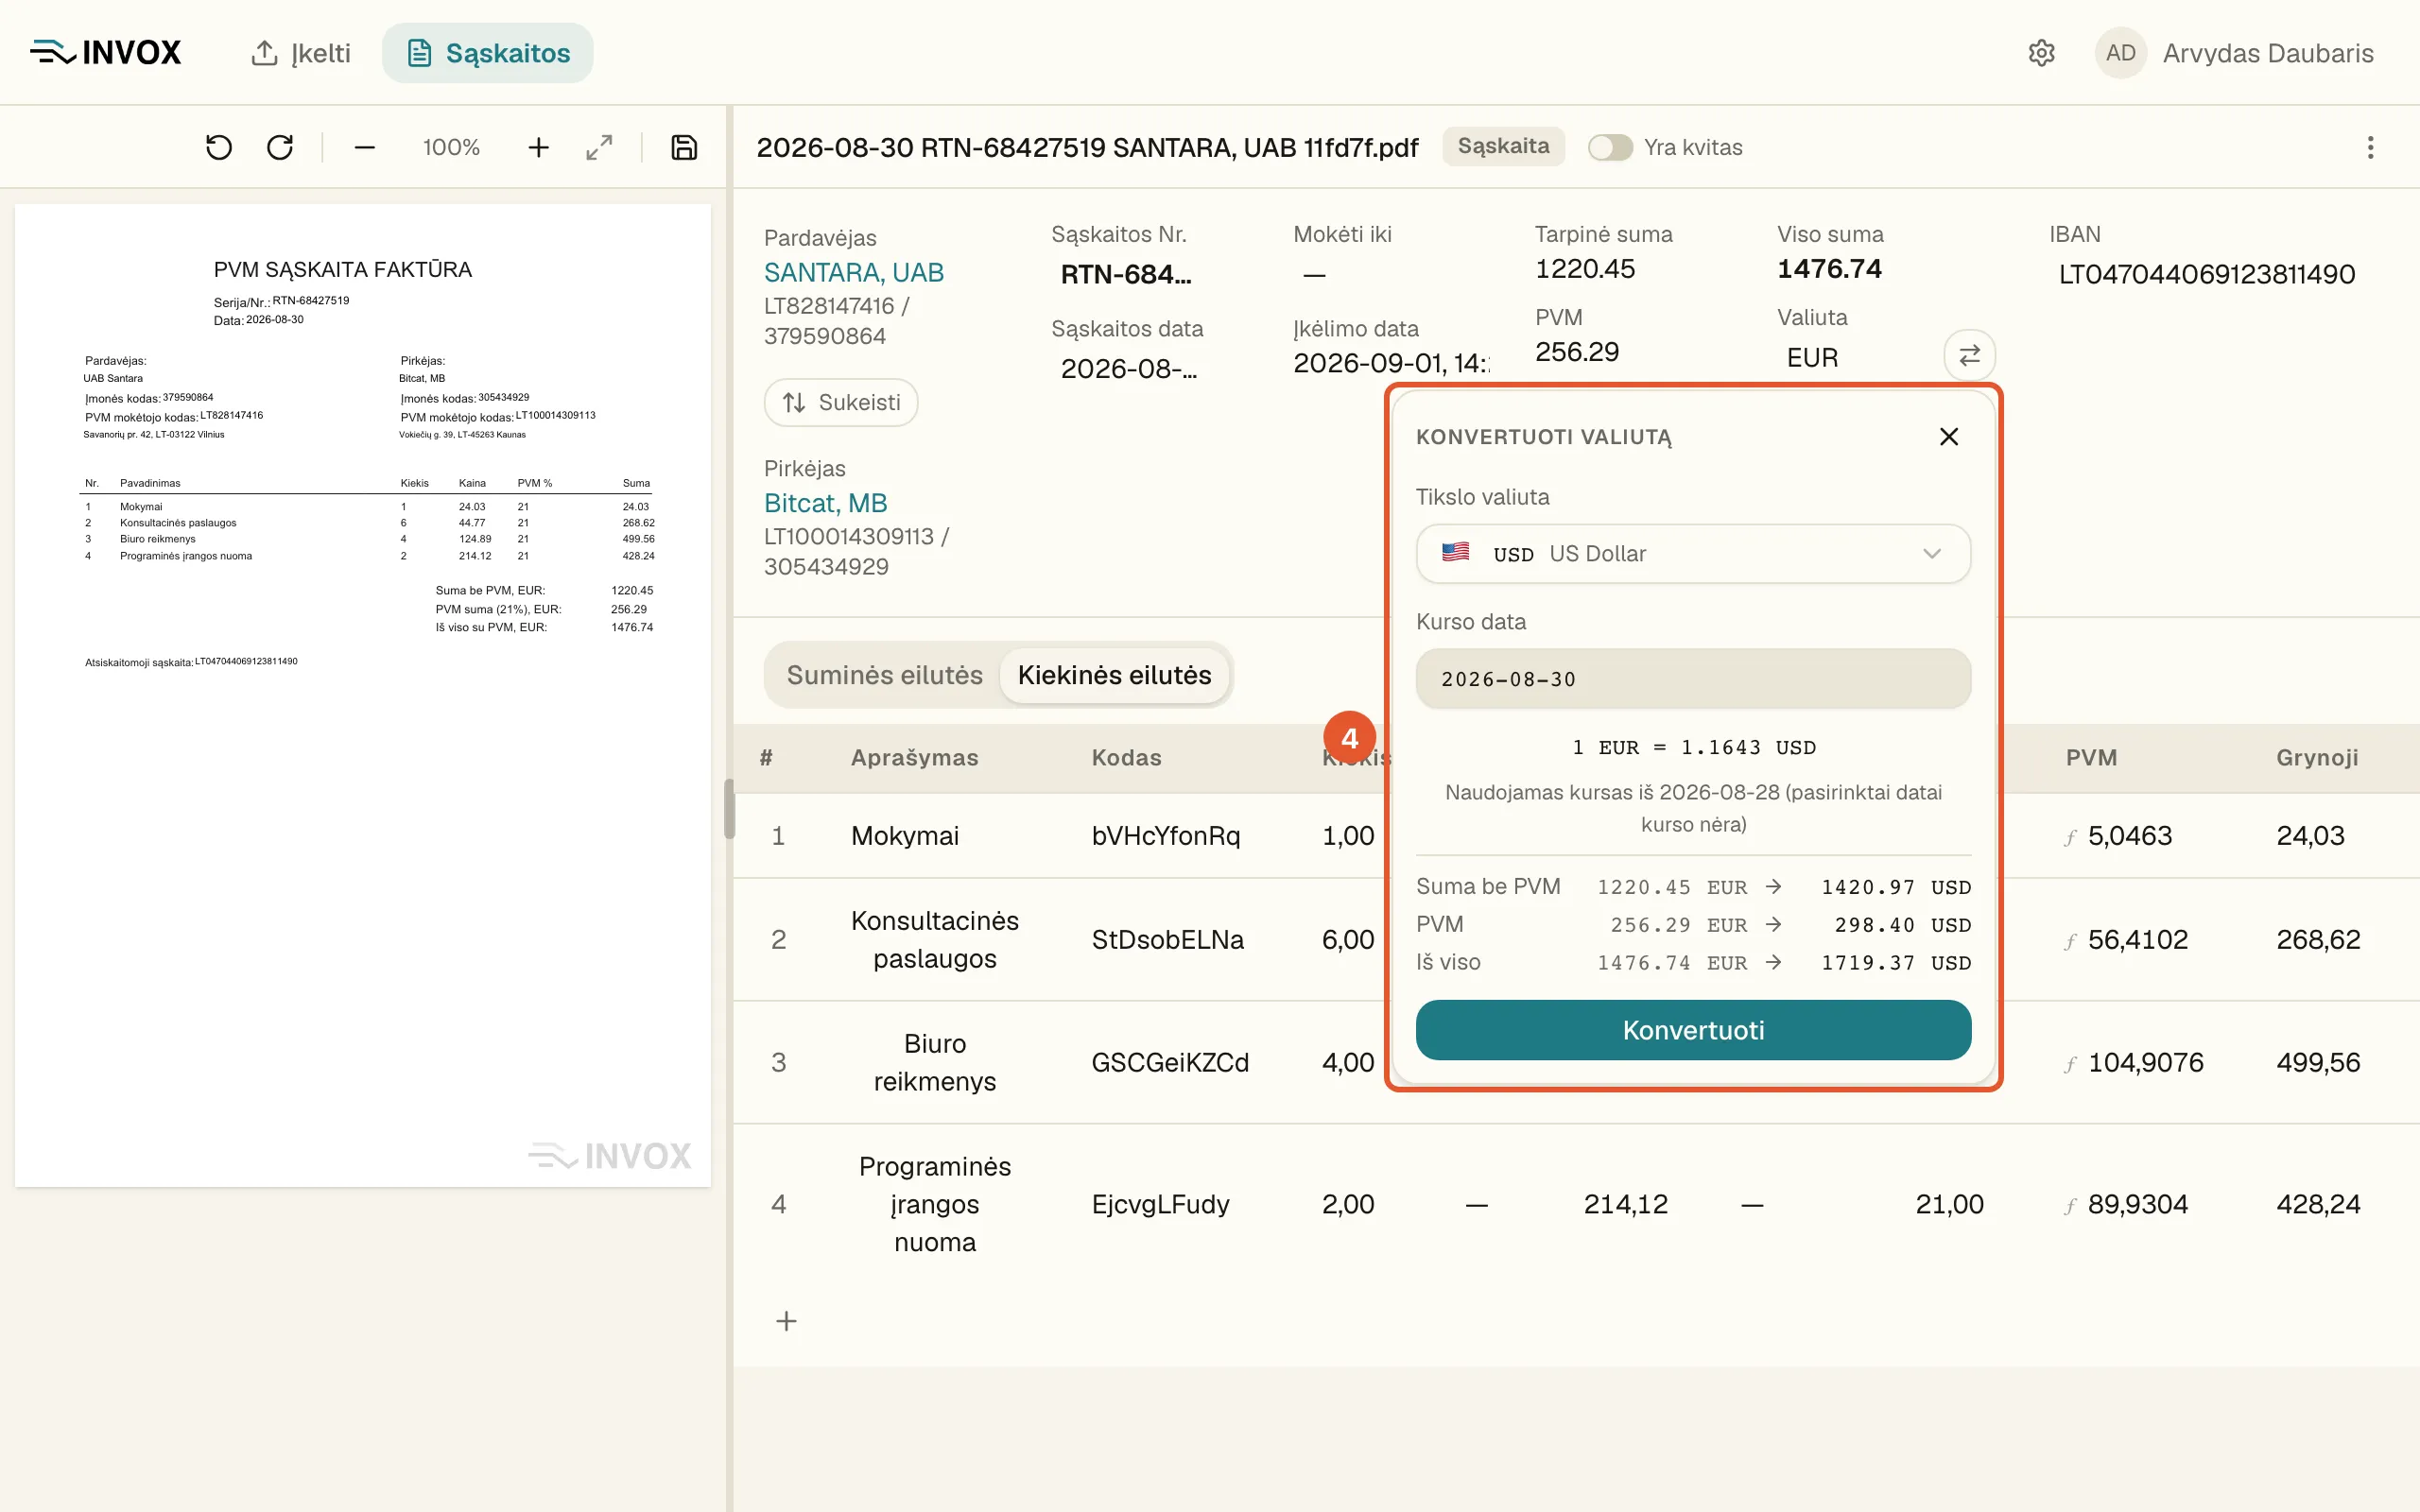
Task: Click the 21,00 VAT rate in row 4
Action: 1949,1205
